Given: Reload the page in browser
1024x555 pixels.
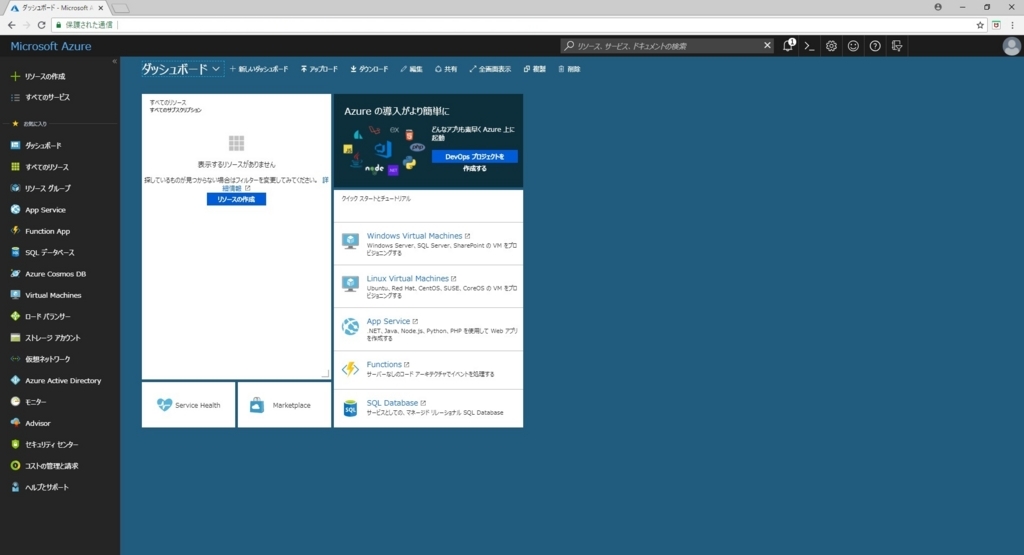Looking at the screenshot, I should (x=41, y=25).
